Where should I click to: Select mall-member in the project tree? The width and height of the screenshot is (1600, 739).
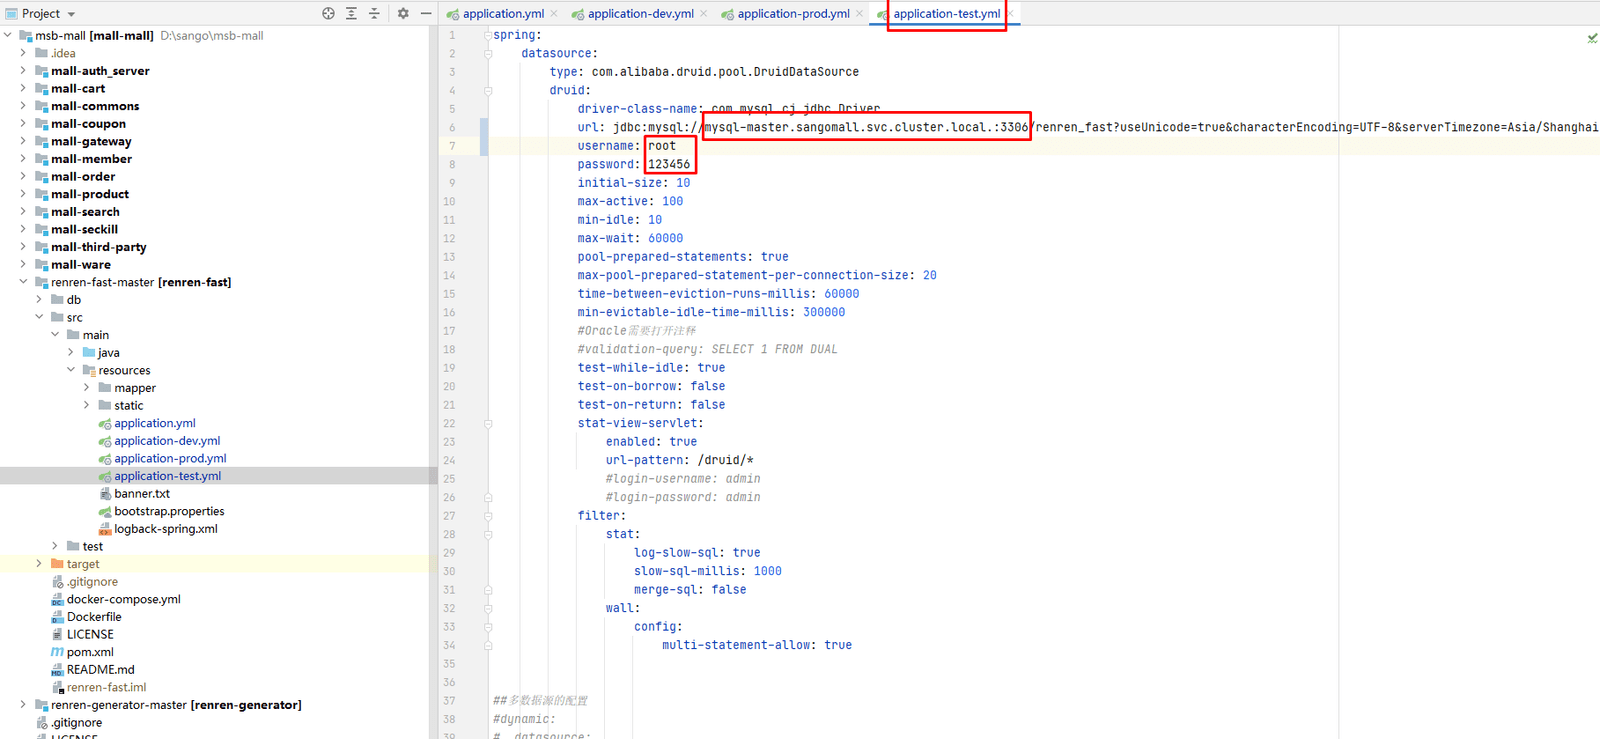click(92, 159)
